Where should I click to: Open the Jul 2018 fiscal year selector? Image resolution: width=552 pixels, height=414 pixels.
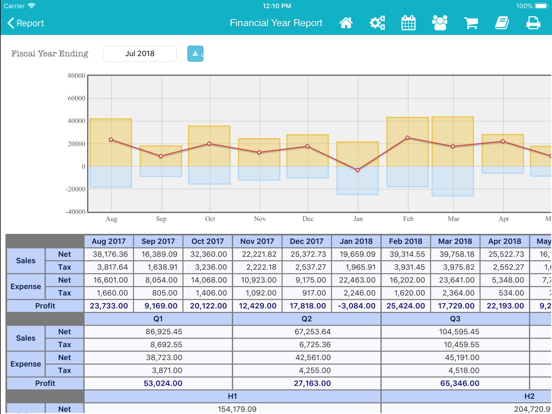[140, 54]
